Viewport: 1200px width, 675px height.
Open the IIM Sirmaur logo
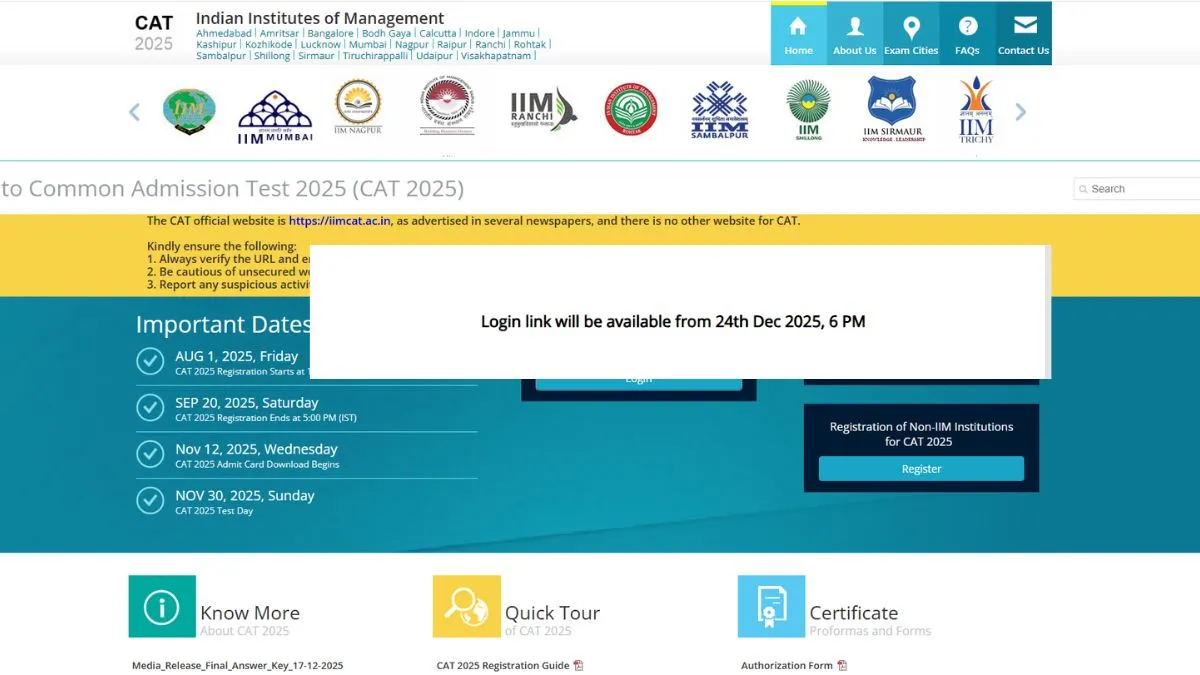(892, 109)
